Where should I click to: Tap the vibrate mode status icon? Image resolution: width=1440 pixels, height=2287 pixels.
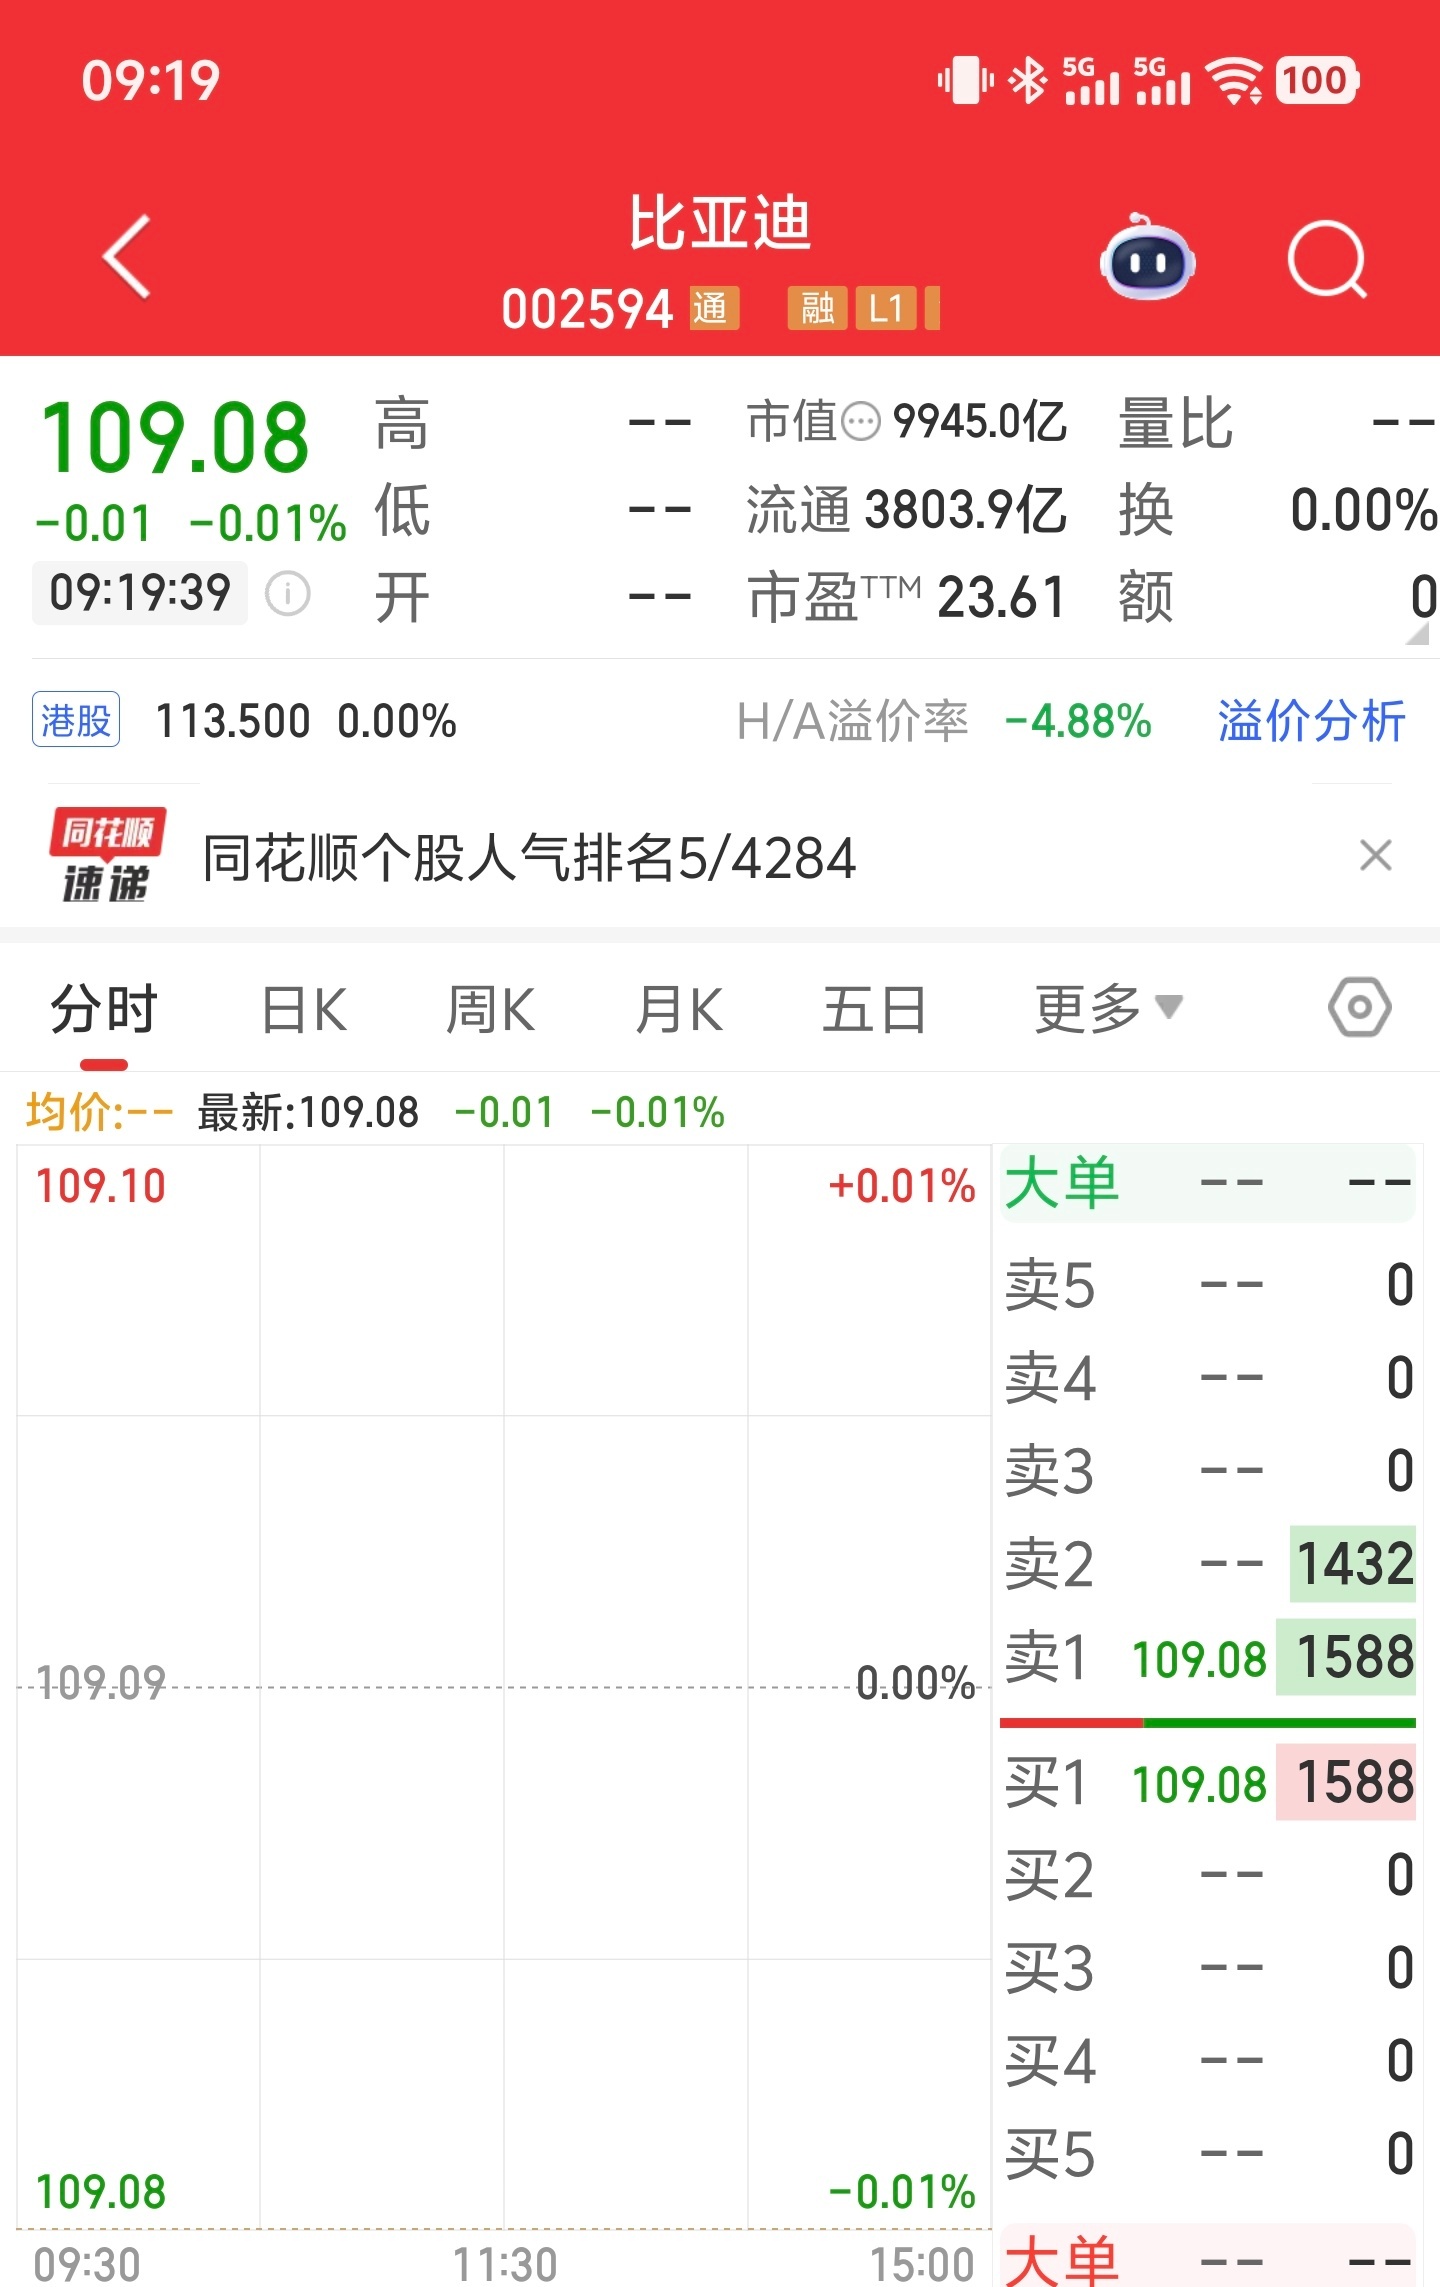click(966, 80)
